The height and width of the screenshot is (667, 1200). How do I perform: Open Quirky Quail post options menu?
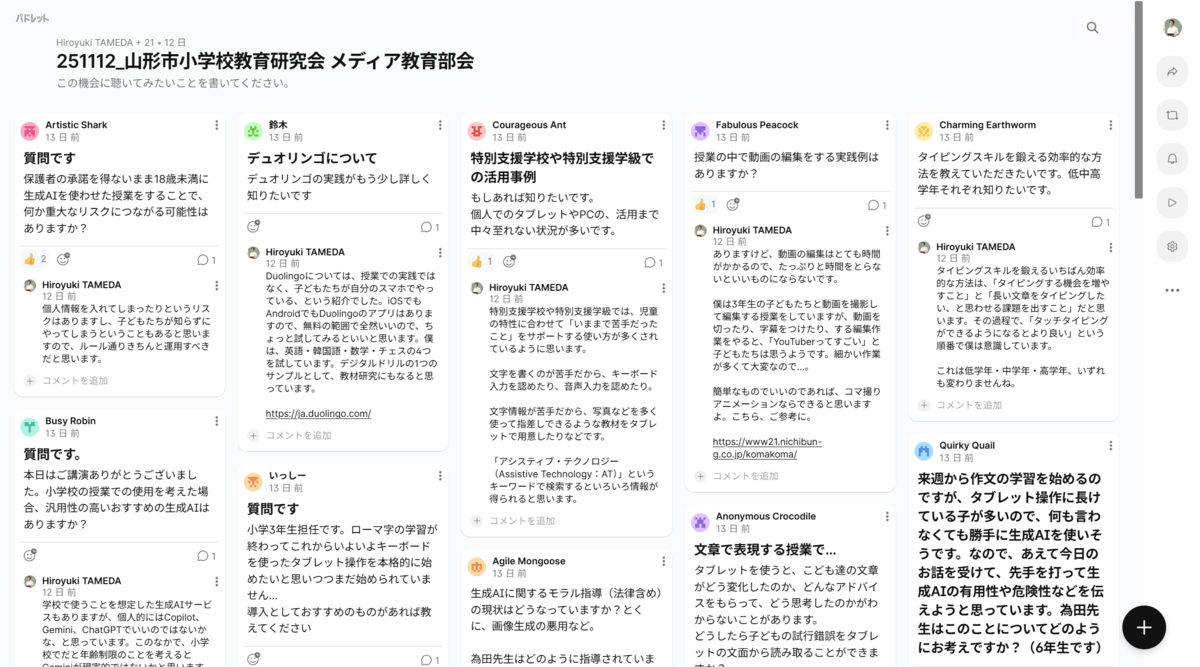(x=1110, y=446)
